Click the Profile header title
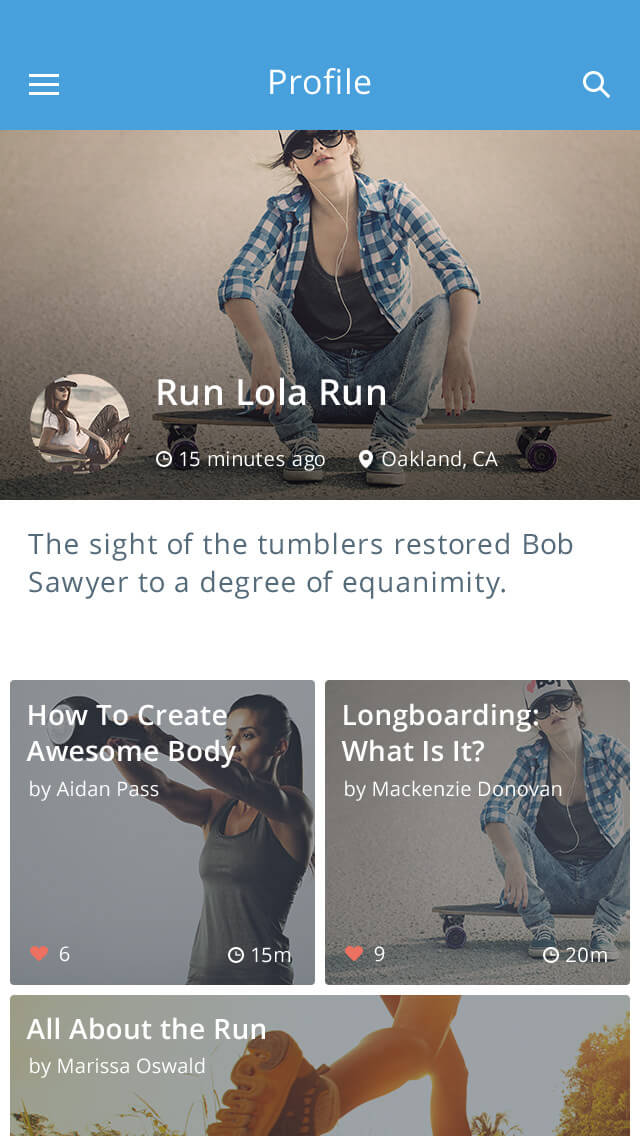 [319, 82]
